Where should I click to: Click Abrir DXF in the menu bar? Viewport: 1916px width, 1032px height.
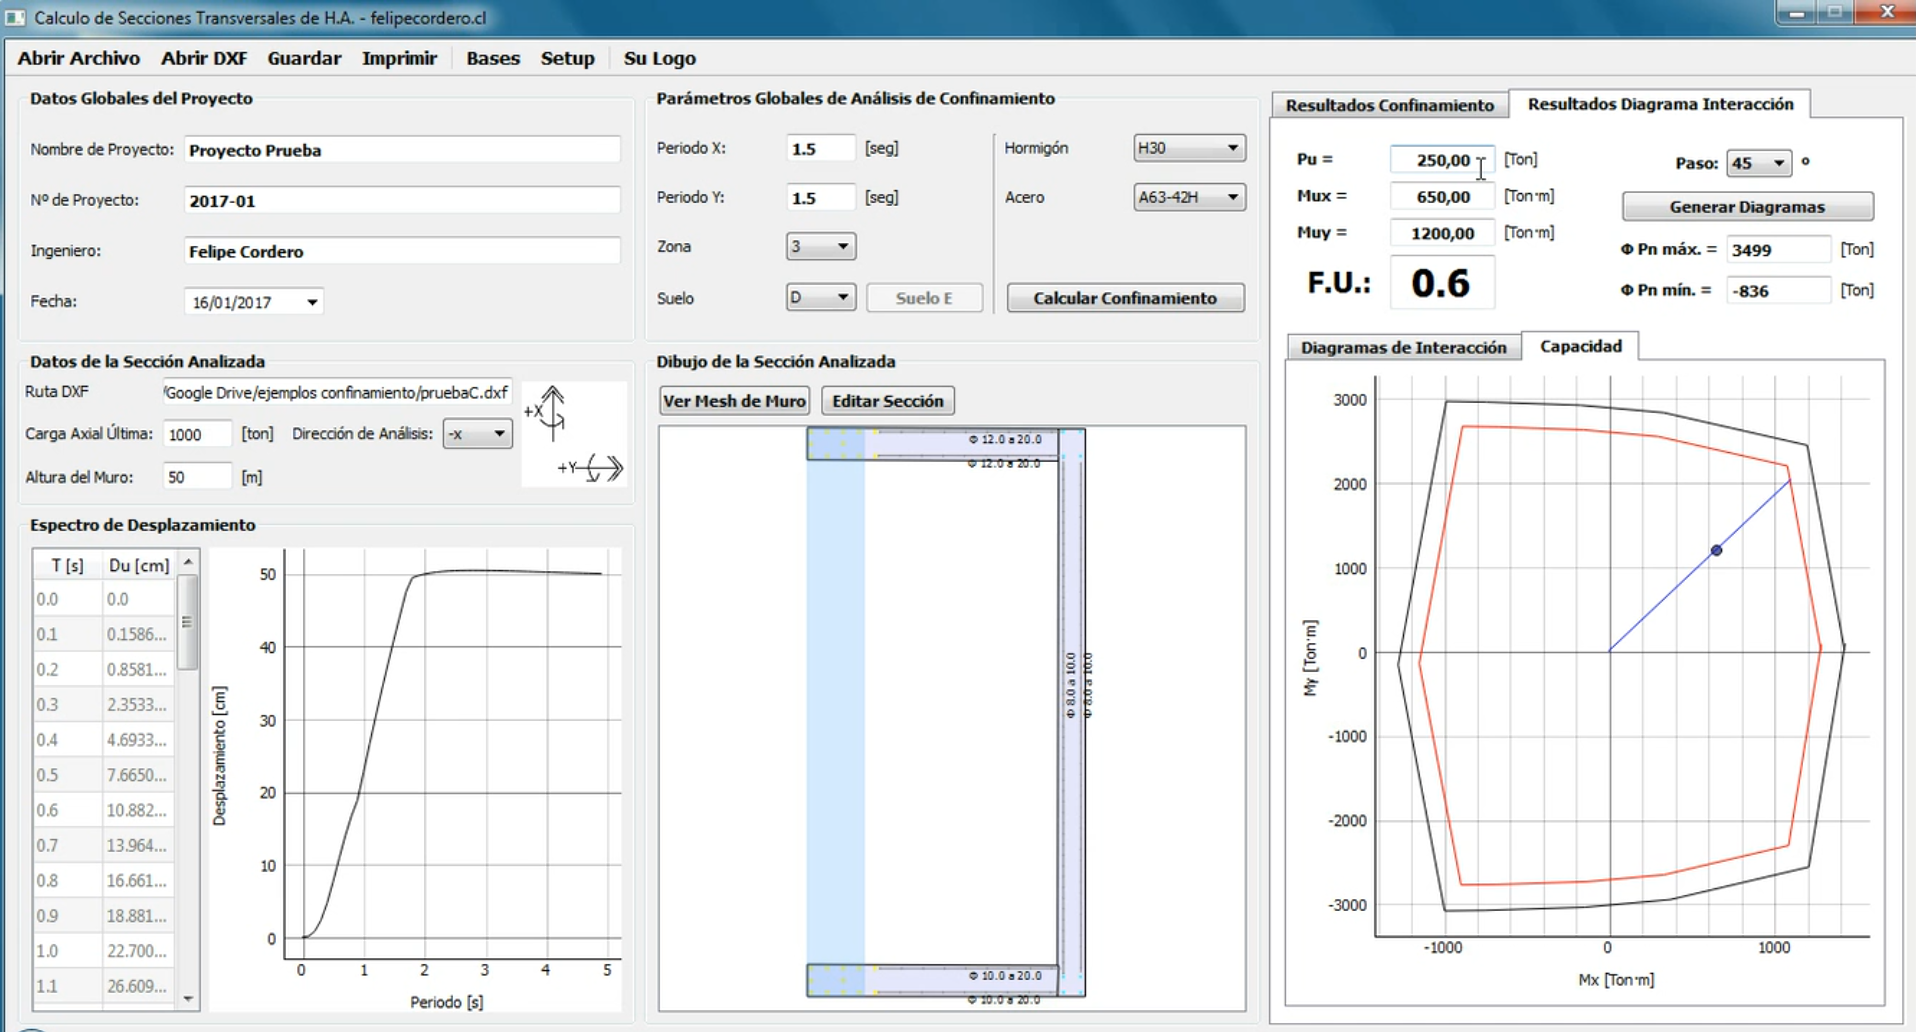pyautogui.click(x=203, y=58)
